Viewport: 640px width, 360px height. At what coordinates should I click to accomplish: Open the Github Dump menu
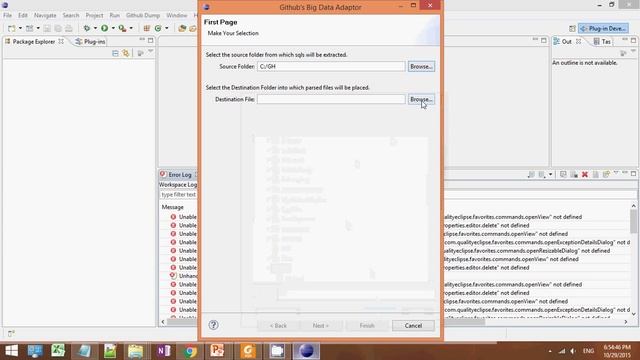[143, 15]
